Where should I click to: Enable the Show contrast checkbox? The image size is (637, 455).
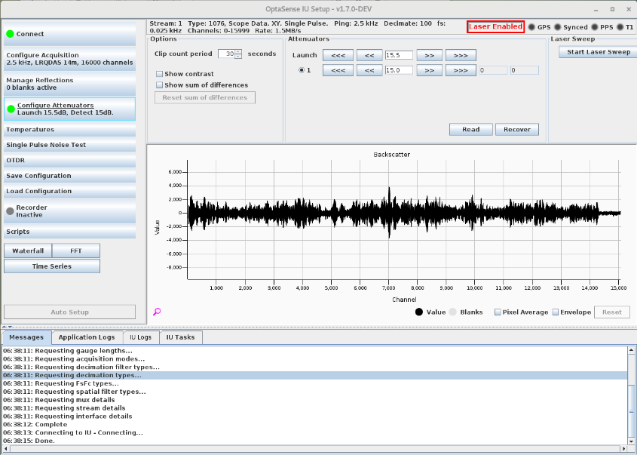click(x=160, y=74)
